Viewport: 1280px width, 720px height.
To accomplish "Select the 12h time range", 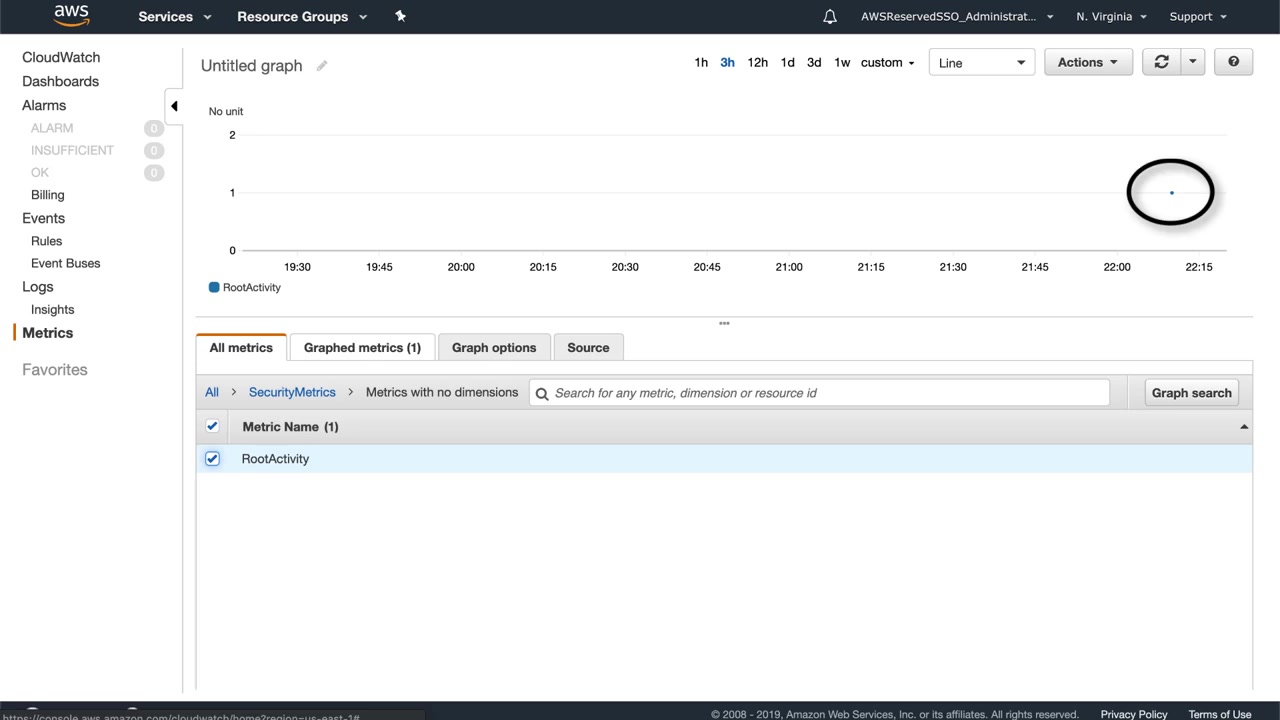I will [758, 62].
